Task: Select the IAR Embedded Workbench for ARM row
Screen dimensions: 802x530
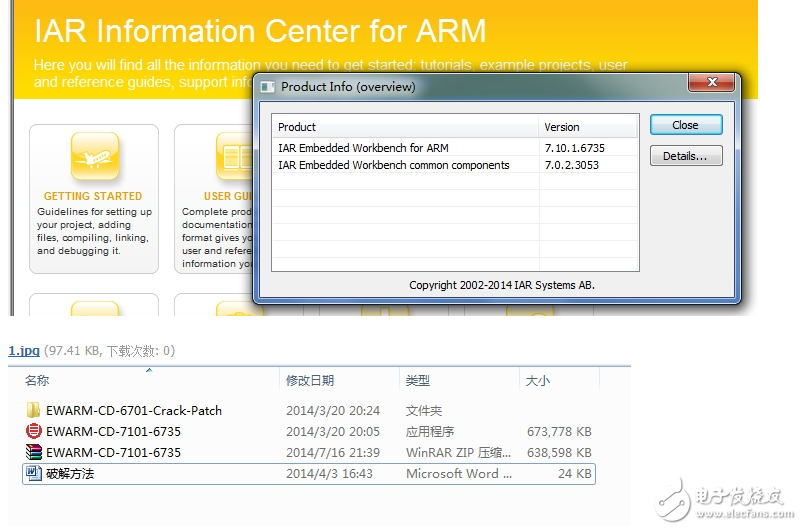Action: [x=363, y=148]
